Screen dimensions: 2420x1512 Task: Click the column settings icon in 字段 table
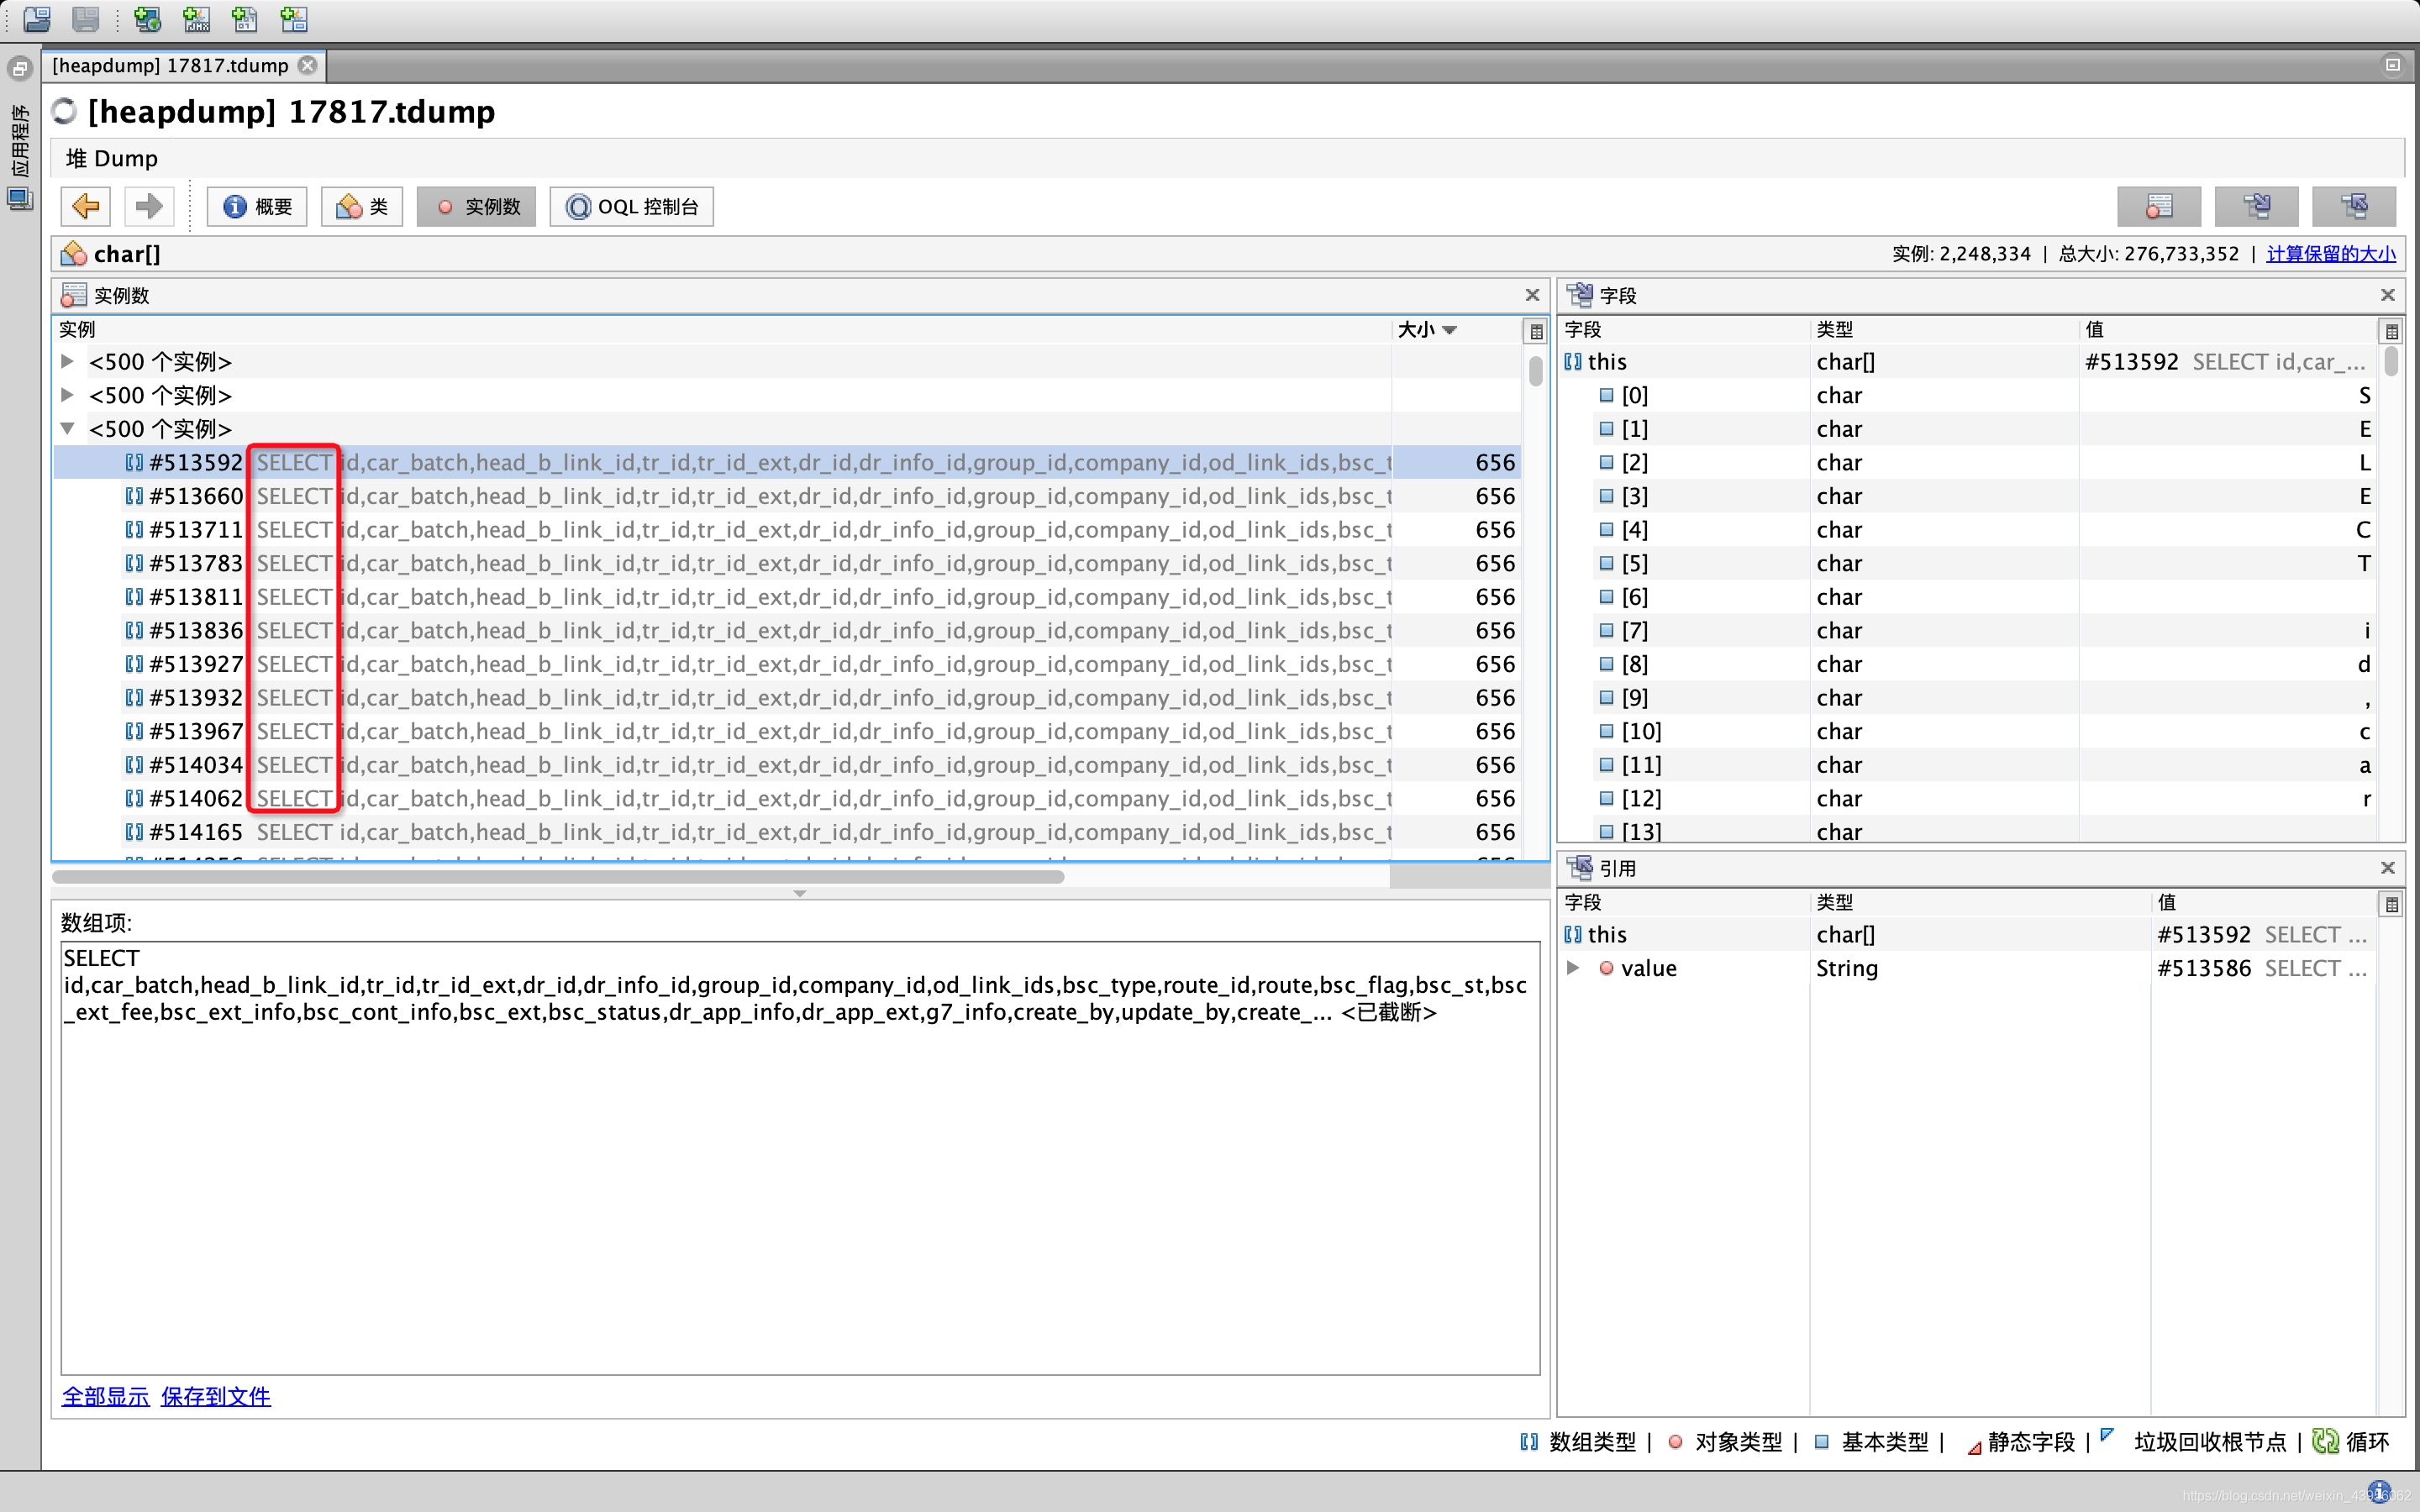click(2391, 331)
